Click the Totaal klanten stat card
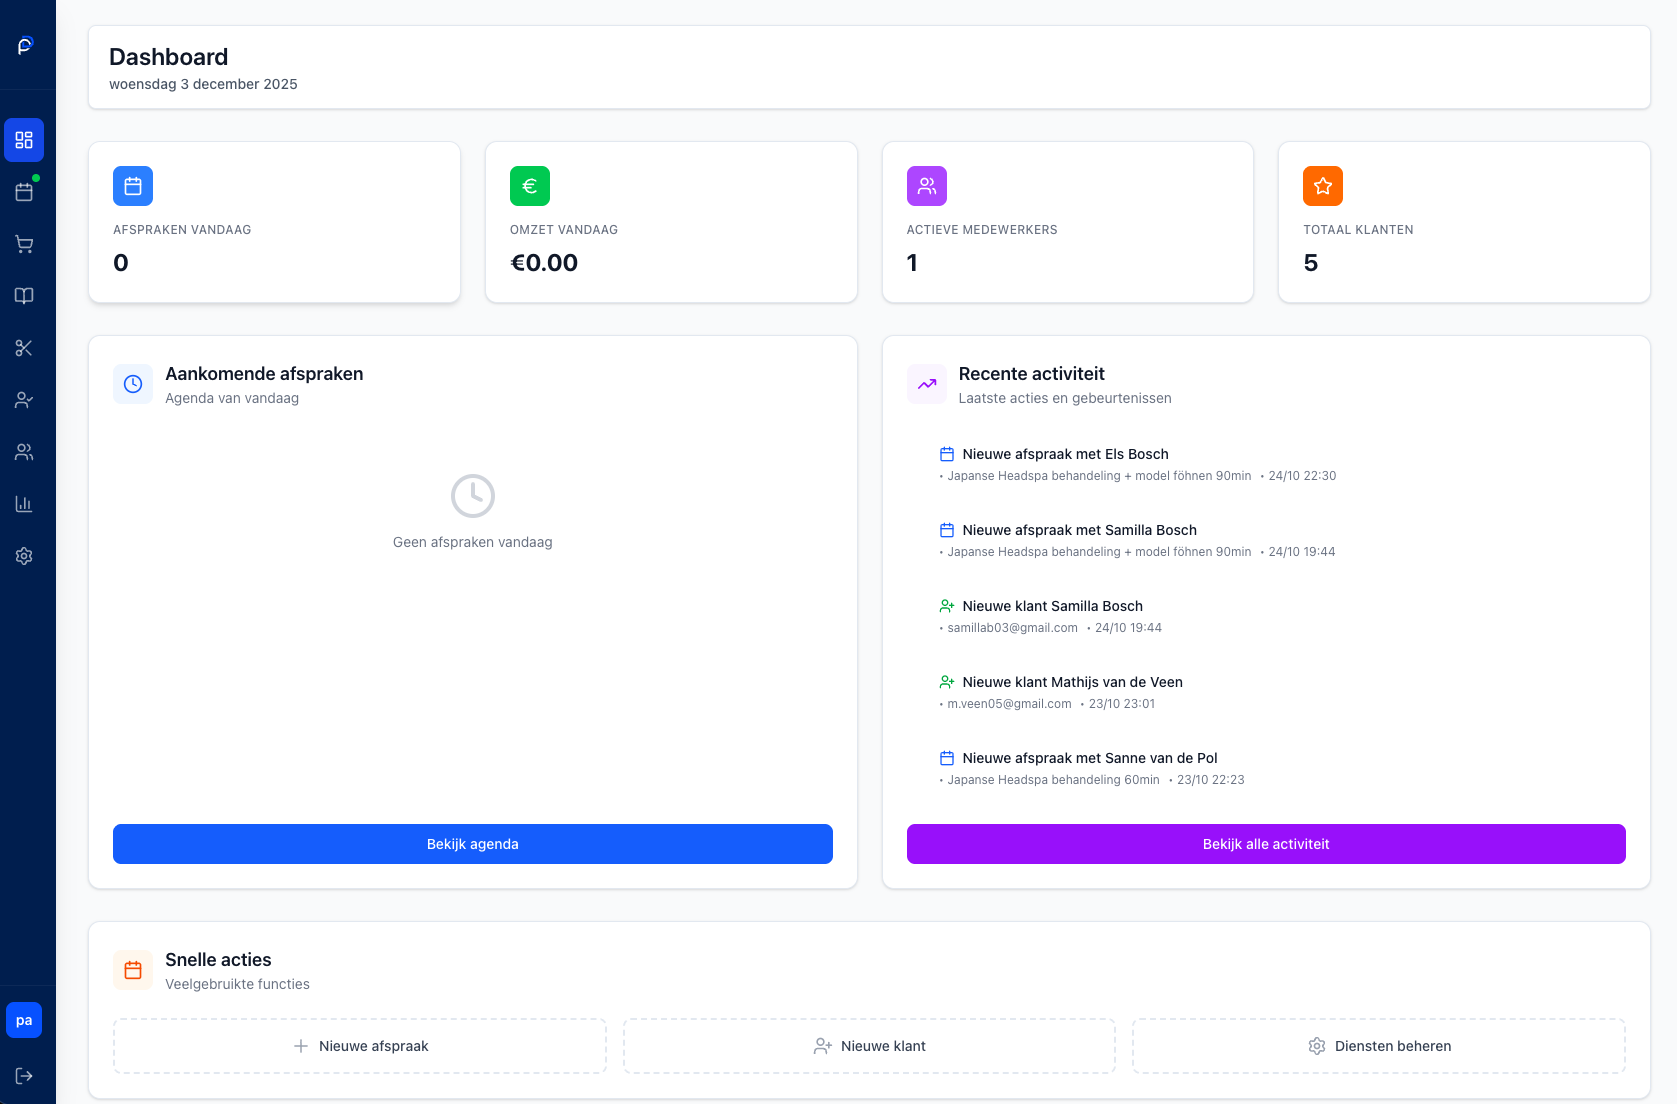 click(1464, 222)
